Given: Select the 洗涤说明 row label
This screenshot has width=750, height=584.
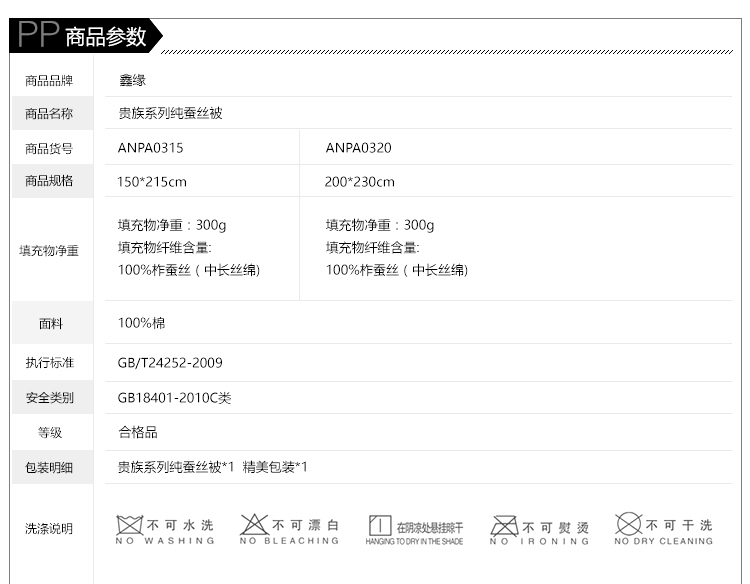Looking at the screenshot, I should (x=49, y=529).
